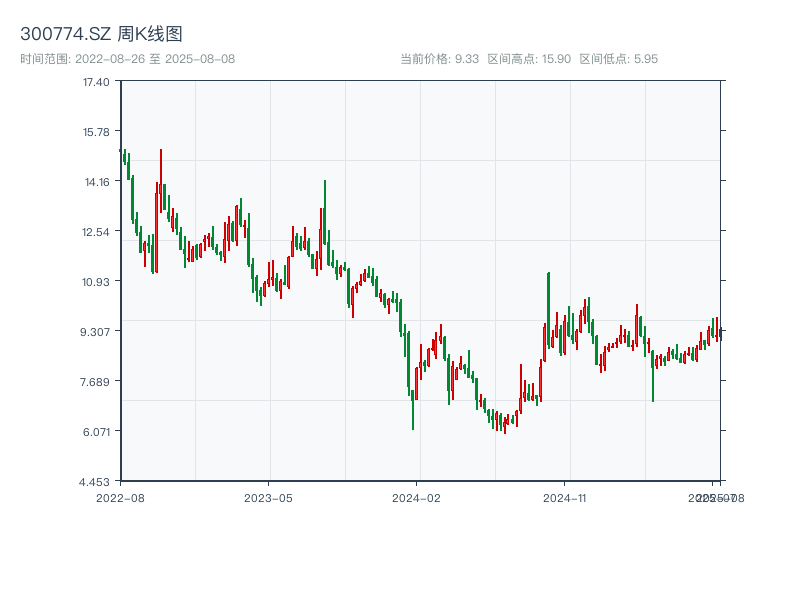The width and height of the screenshot is (800, 600).
Task: Click the 12.54 price axis label
Action: click(x=96, y=231)
